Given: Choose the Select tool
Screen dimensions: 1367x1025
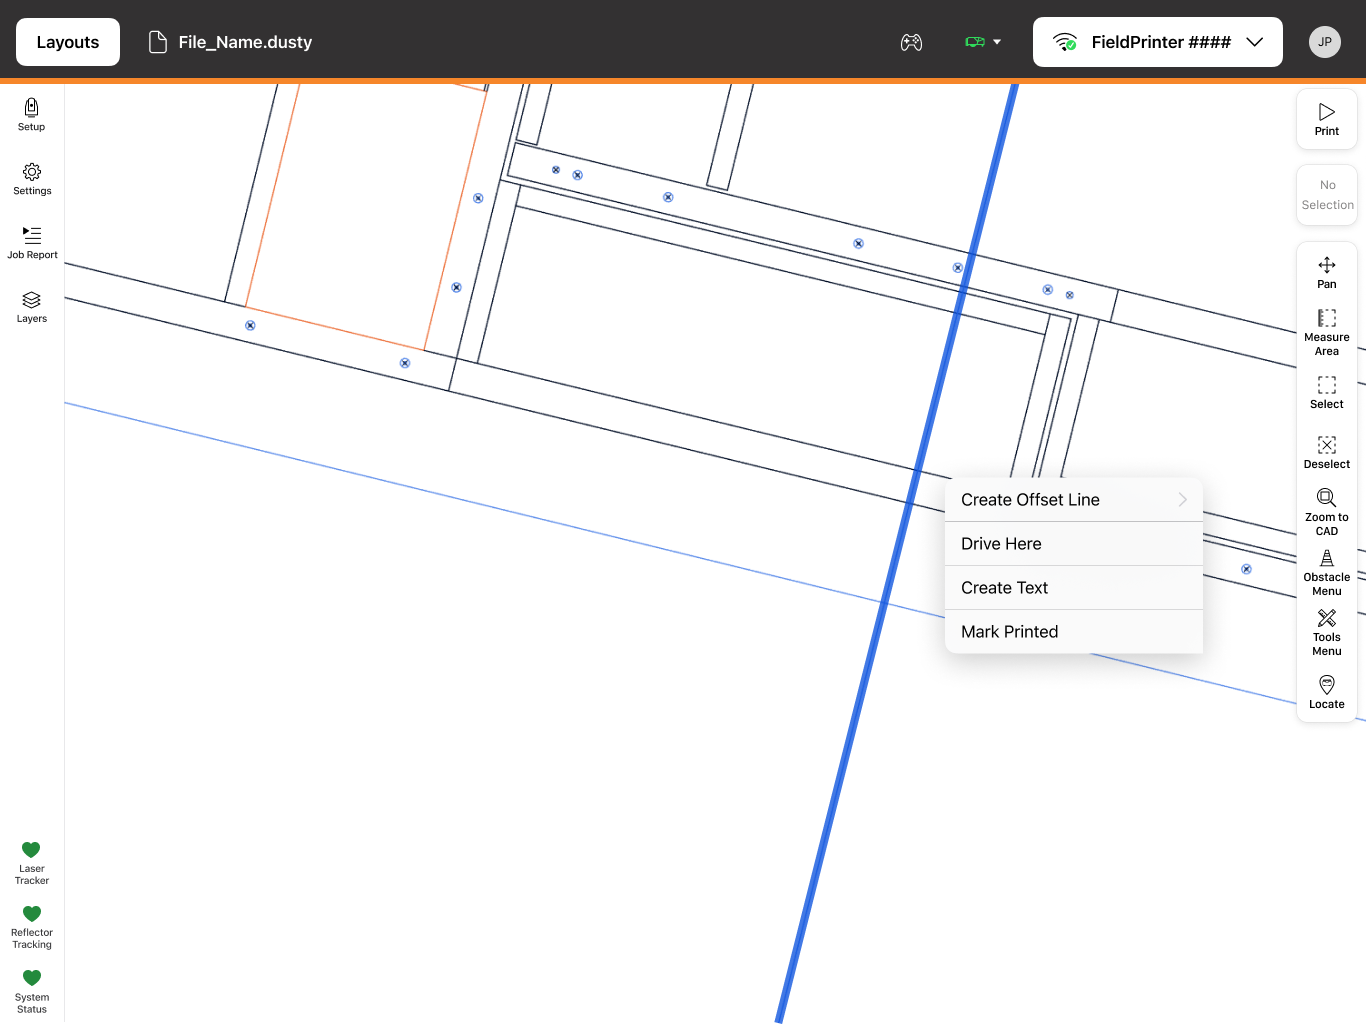Looking at the screenshot, I should click(x=1327, y=393).
